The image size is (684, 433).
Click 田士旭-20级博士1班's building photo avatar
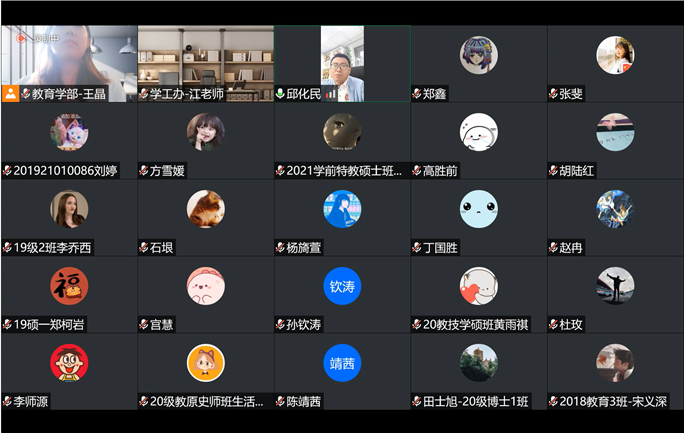click(479, 363)
